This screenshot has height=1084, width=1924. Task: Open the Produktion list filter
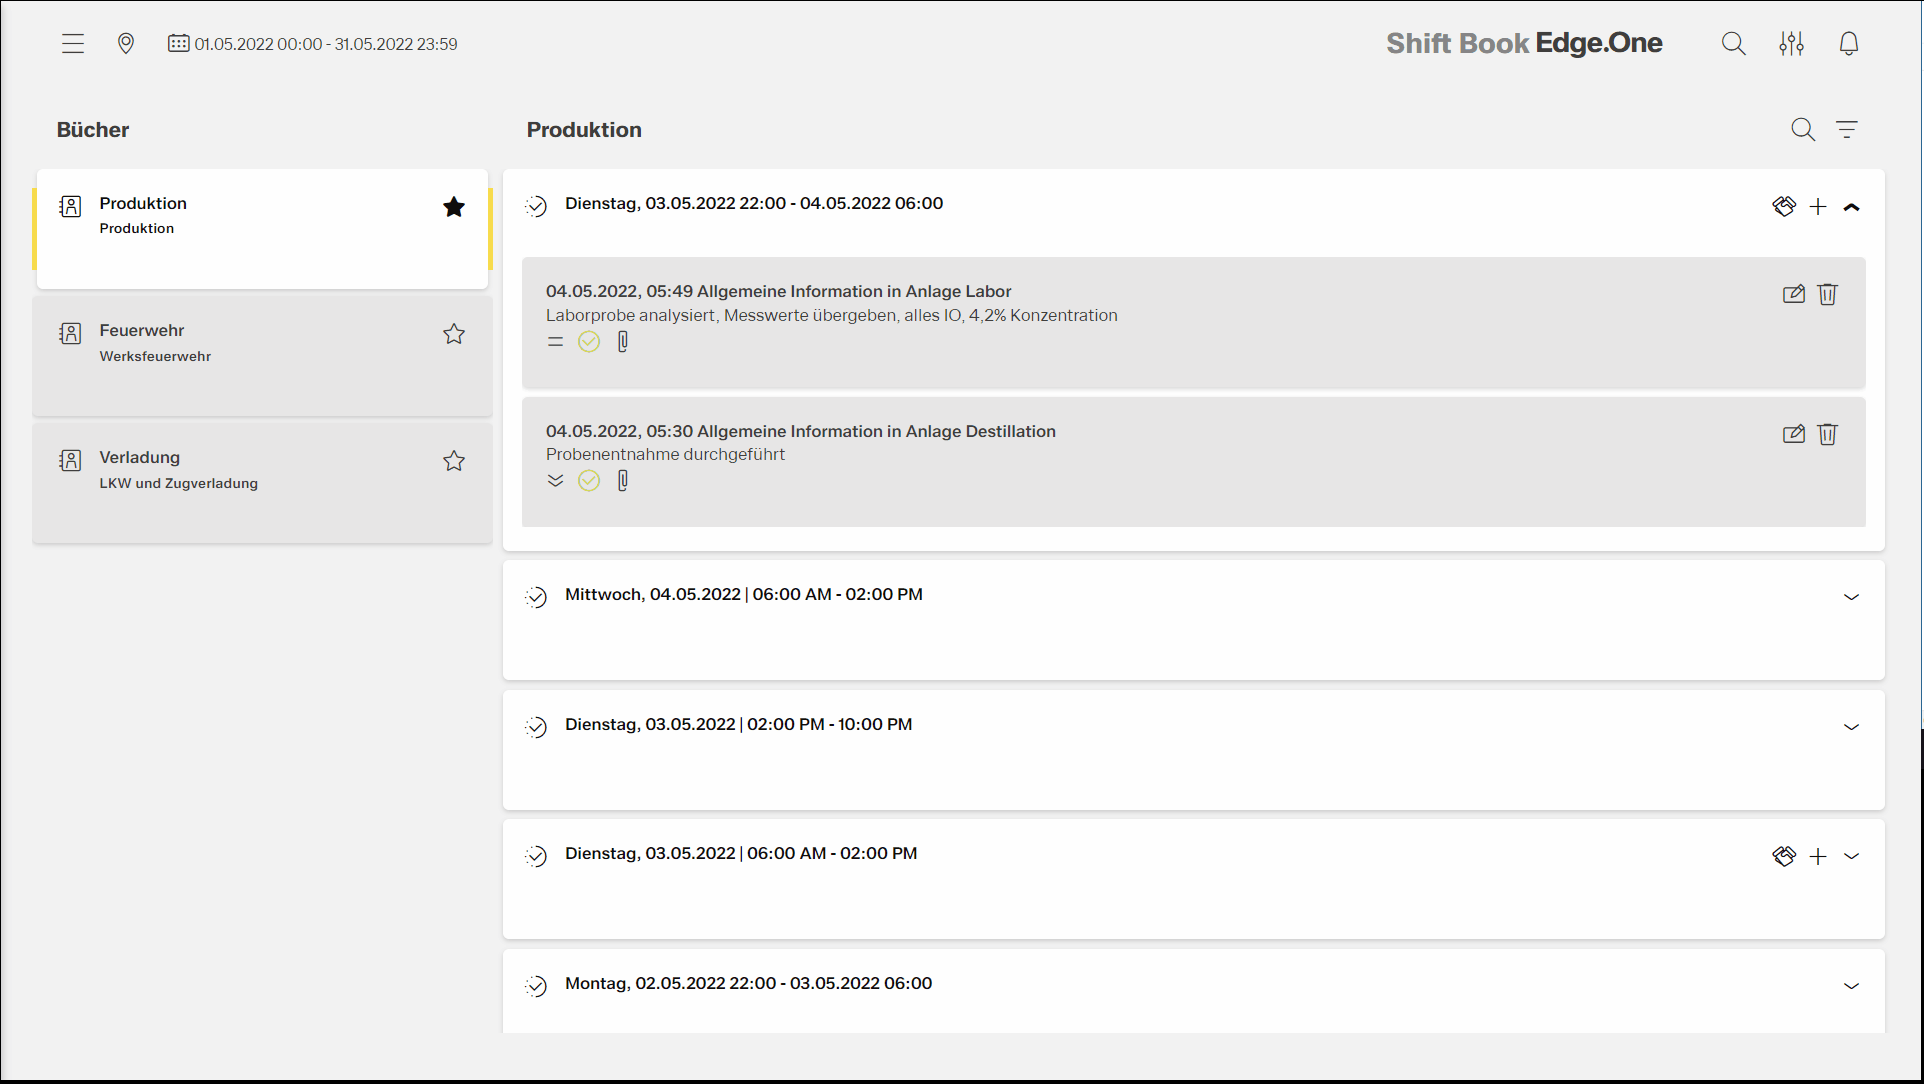[x=1846, y=130]
